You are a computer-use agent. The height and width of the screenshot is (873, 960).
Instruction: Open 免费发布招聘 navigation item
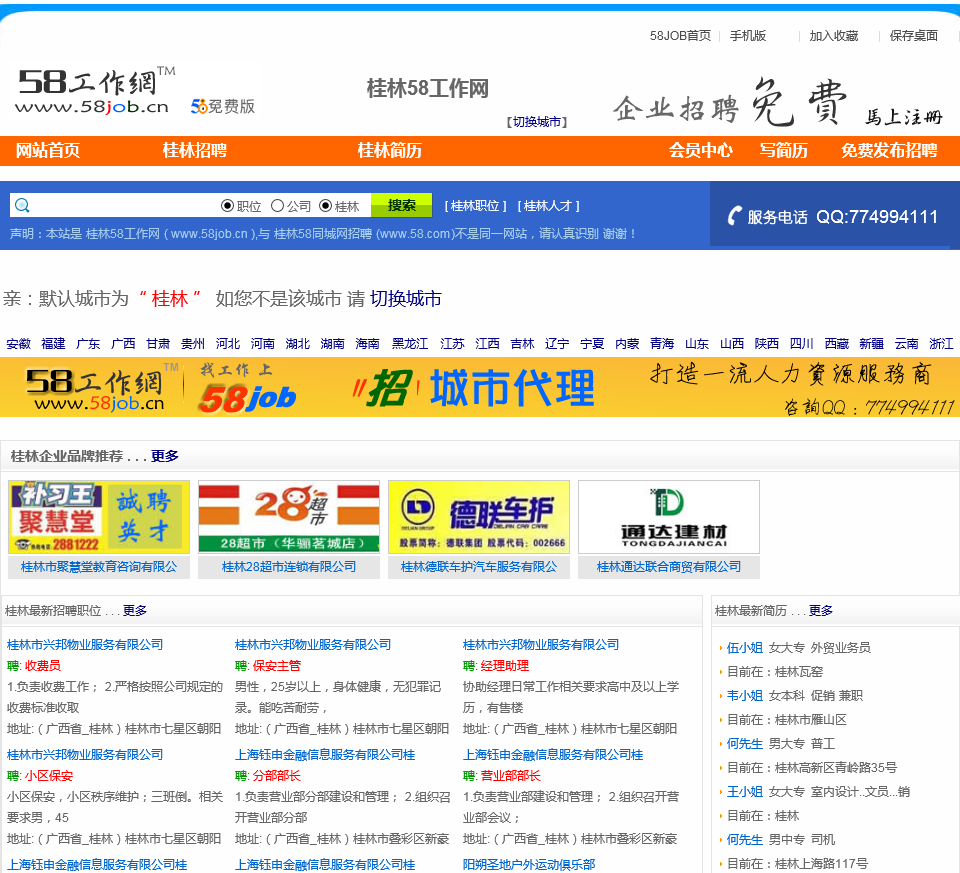[x=889, y=151]
